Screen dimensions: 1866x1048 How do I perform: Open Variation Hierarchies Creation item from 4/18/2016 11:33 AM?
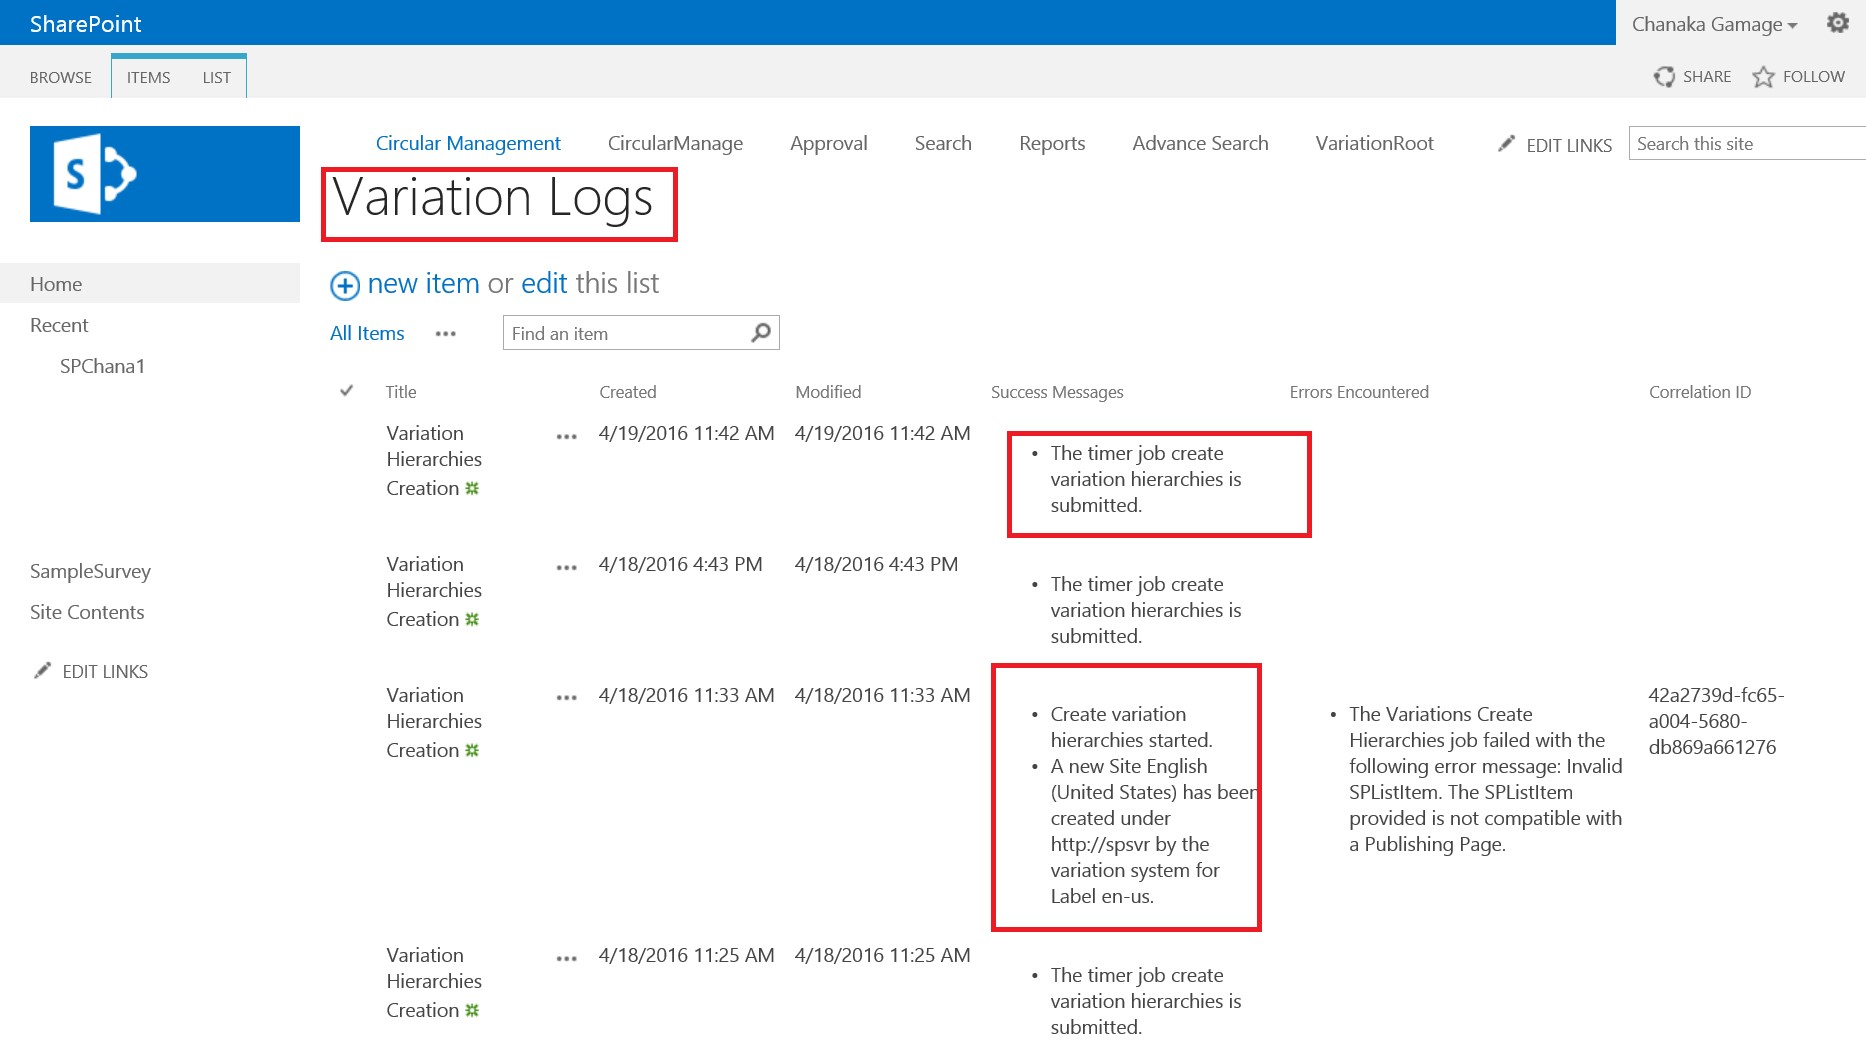pyautogui.click(x=434, y=722)
